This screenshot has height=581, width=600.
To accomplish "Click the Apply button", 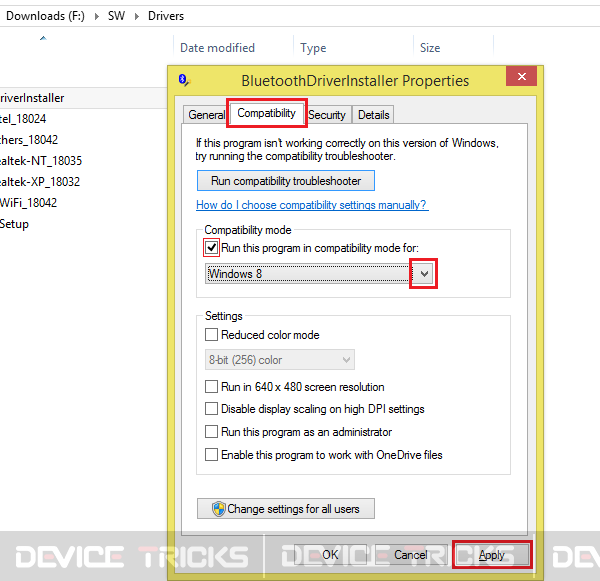I will 492,555.
